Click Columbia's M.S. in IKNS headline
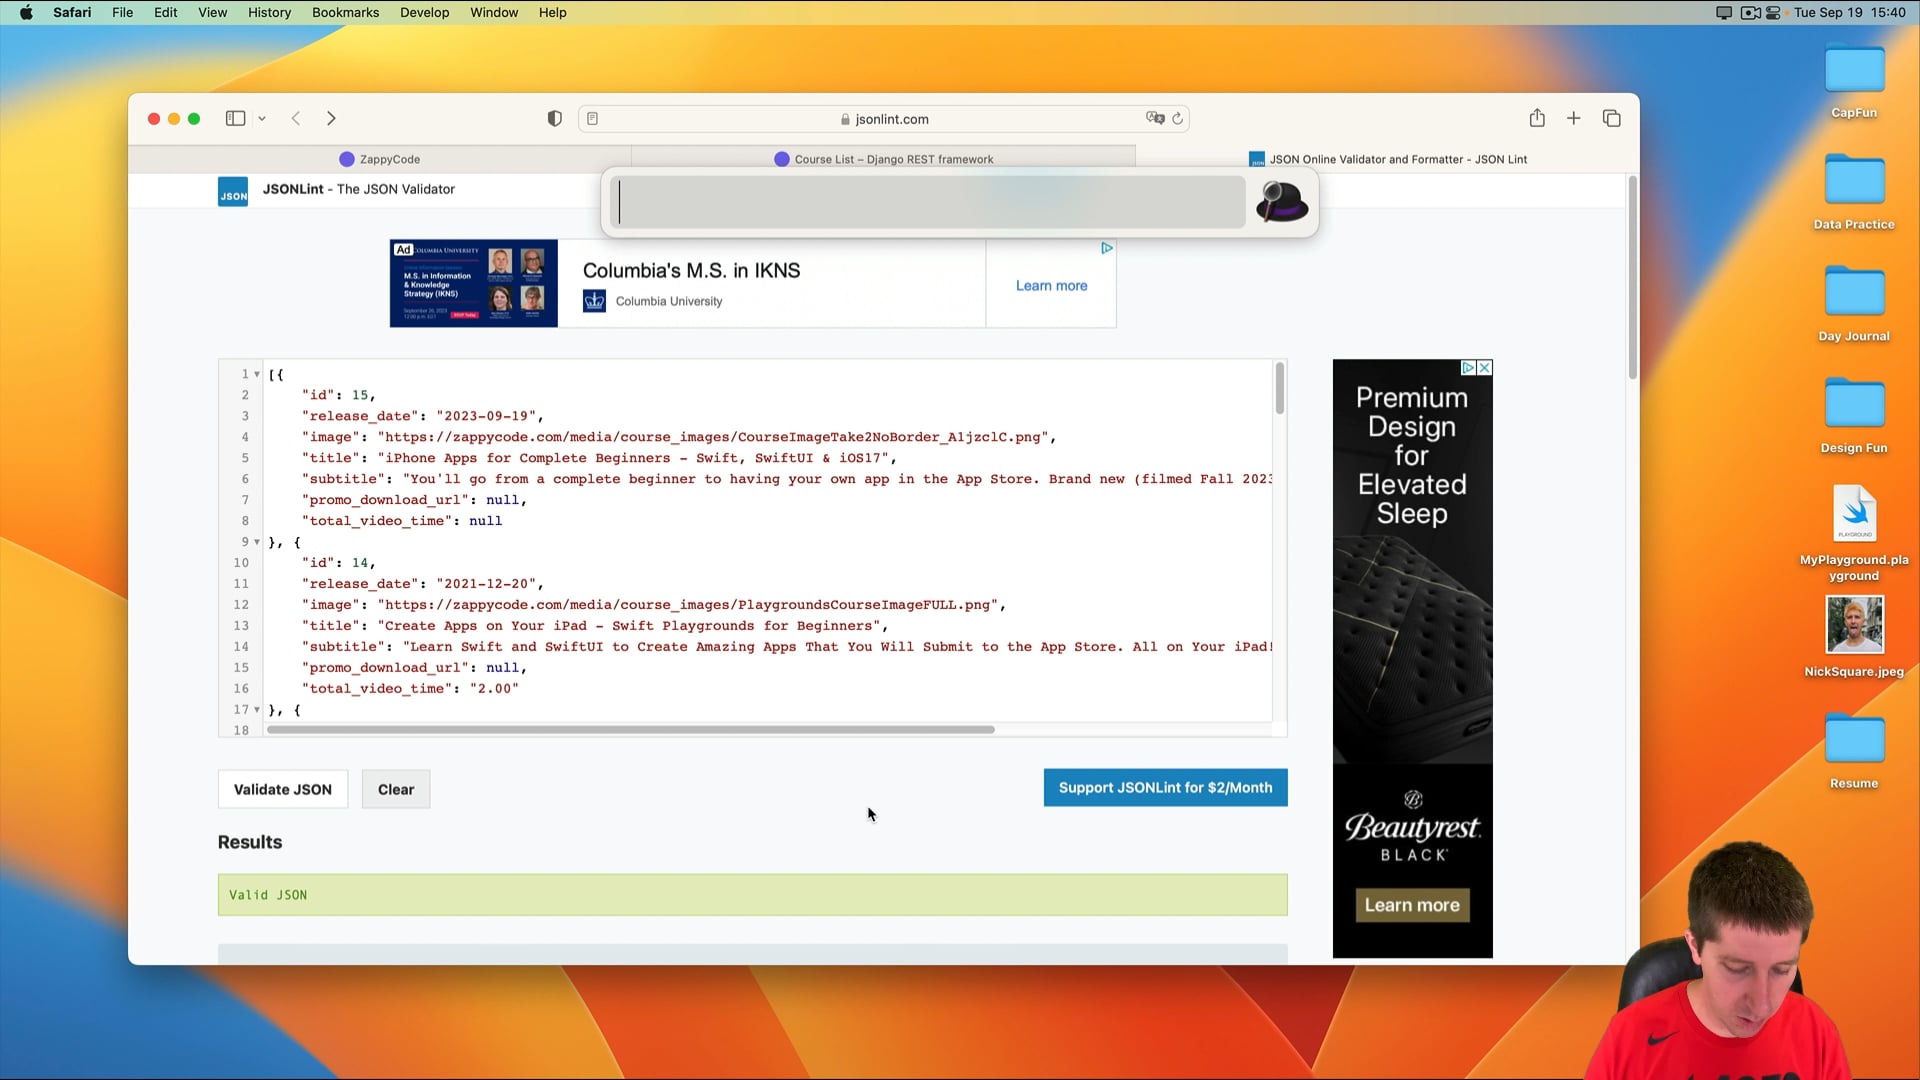Viewport: 1920px width, 1080px height. tap(692, 270)
